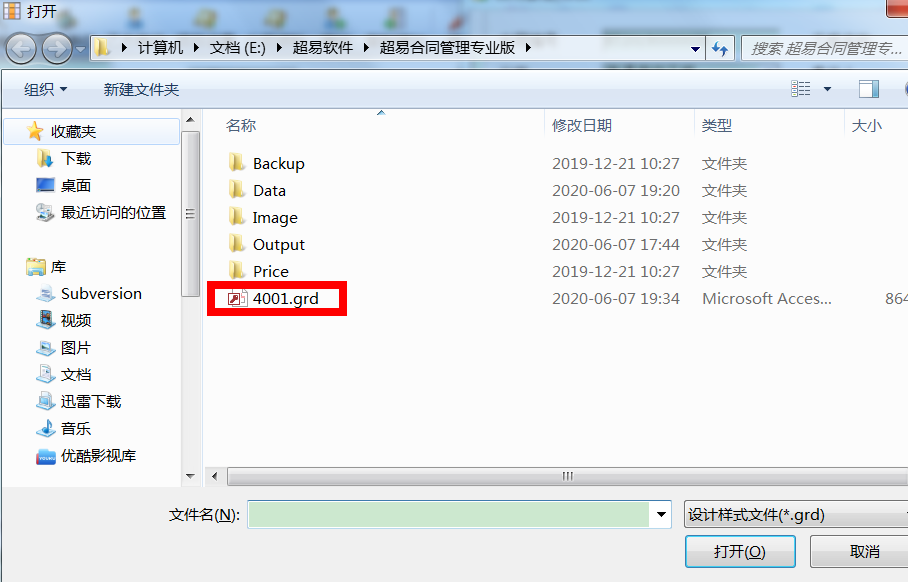Click the 打开(O) button
The width and height of the screenshot is (908, 582).
click(x=739, y=551)
